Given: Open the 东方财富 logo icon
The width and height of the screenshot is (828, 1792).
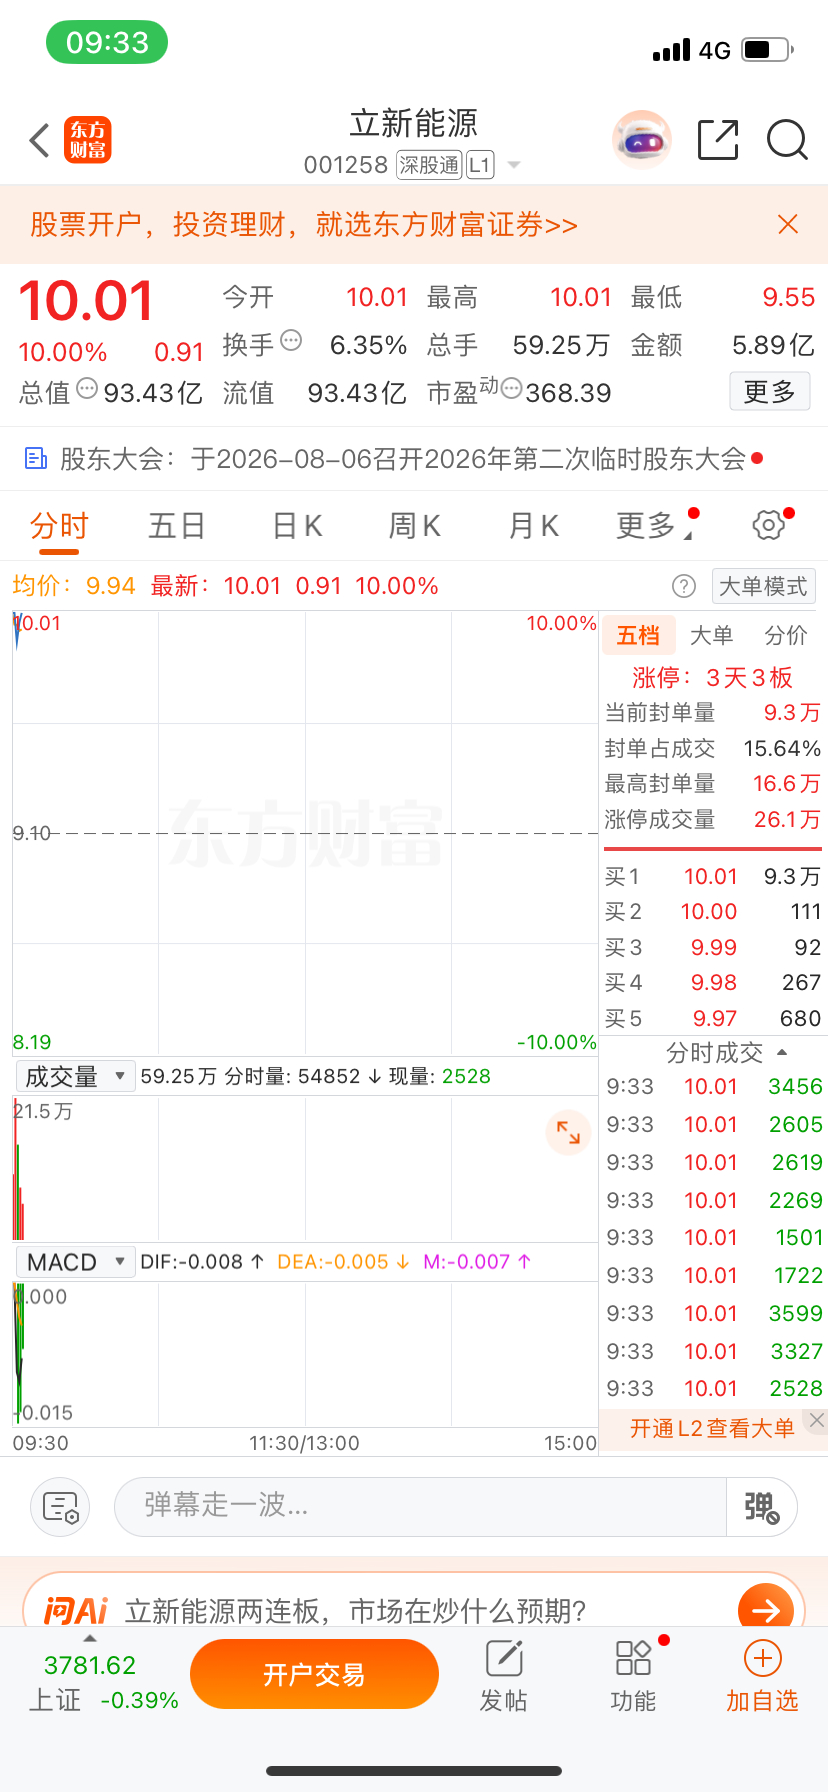Looking at the screenshot, I should pos(88,141).
